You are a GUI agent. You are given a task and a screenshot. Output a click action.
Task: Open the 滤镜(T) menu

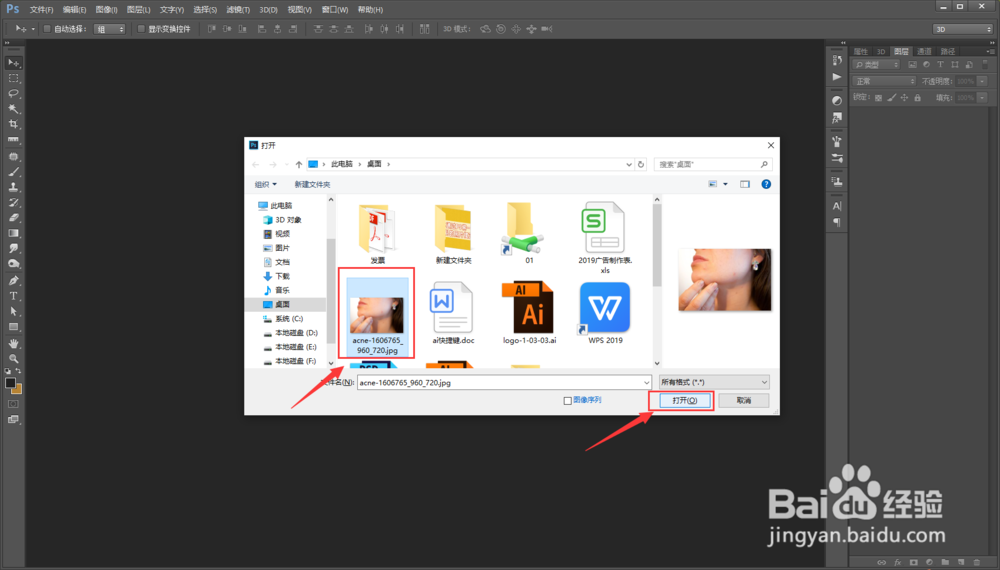tap(238, 10)
